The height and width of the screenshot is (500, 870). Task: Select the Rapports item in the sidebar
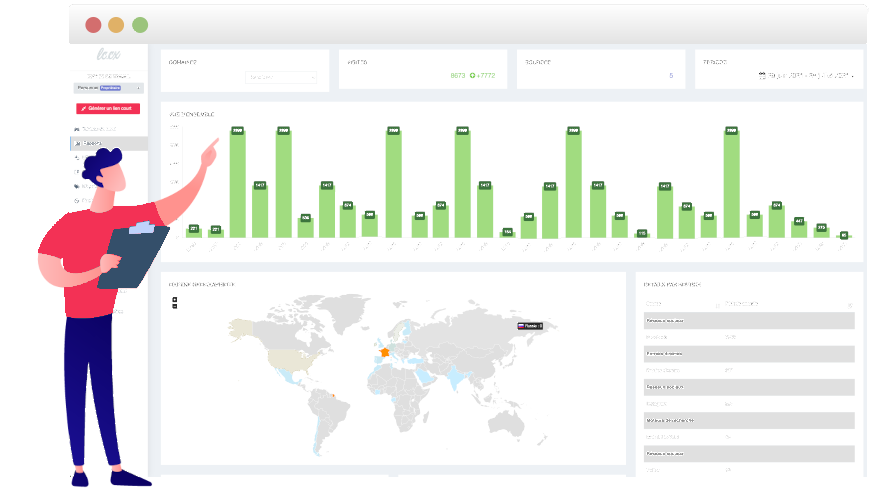[109, 143]
